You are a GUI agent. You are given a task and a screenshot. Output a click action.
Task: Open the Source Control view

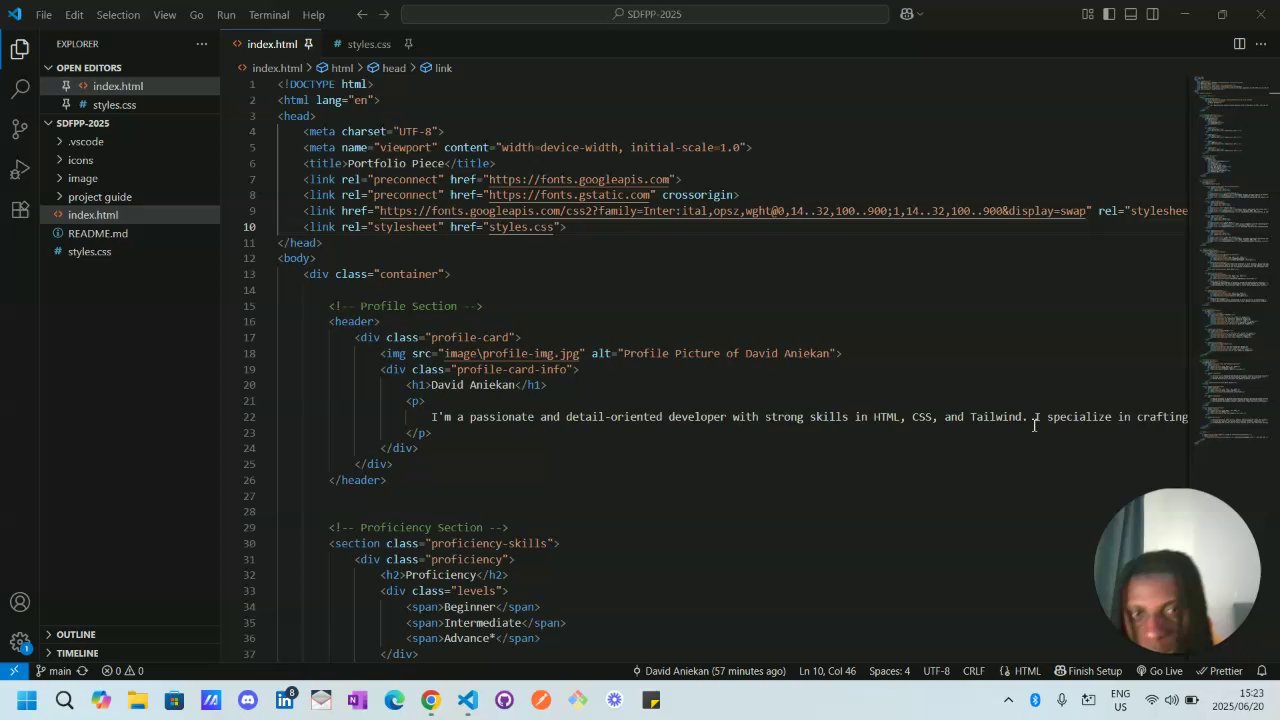click(20, 129)
